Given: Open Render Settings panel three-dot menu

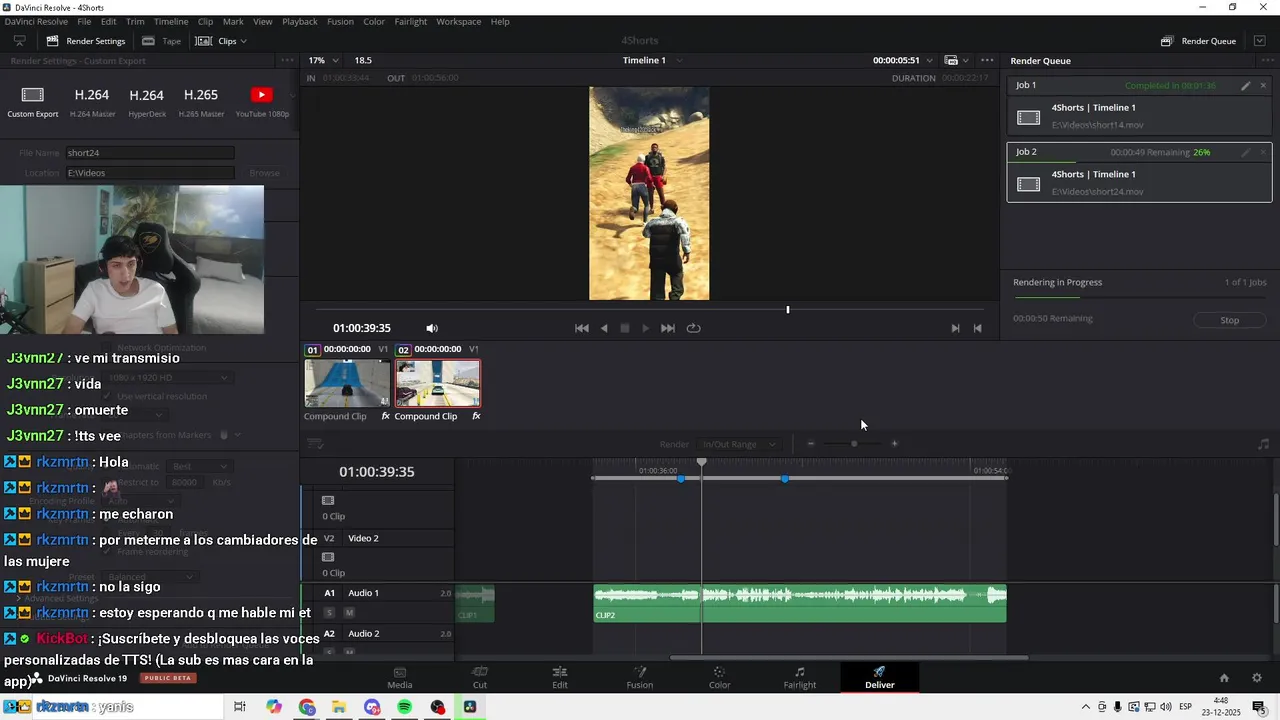Looking at the screenshot, I should [287, 60].
